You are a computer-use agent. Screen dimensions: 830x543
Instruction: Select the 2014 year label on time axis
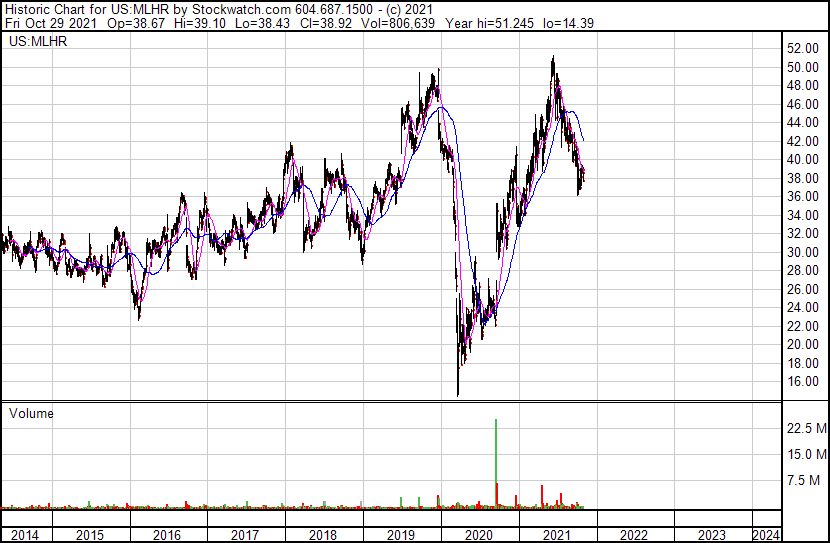pos(25,535)
